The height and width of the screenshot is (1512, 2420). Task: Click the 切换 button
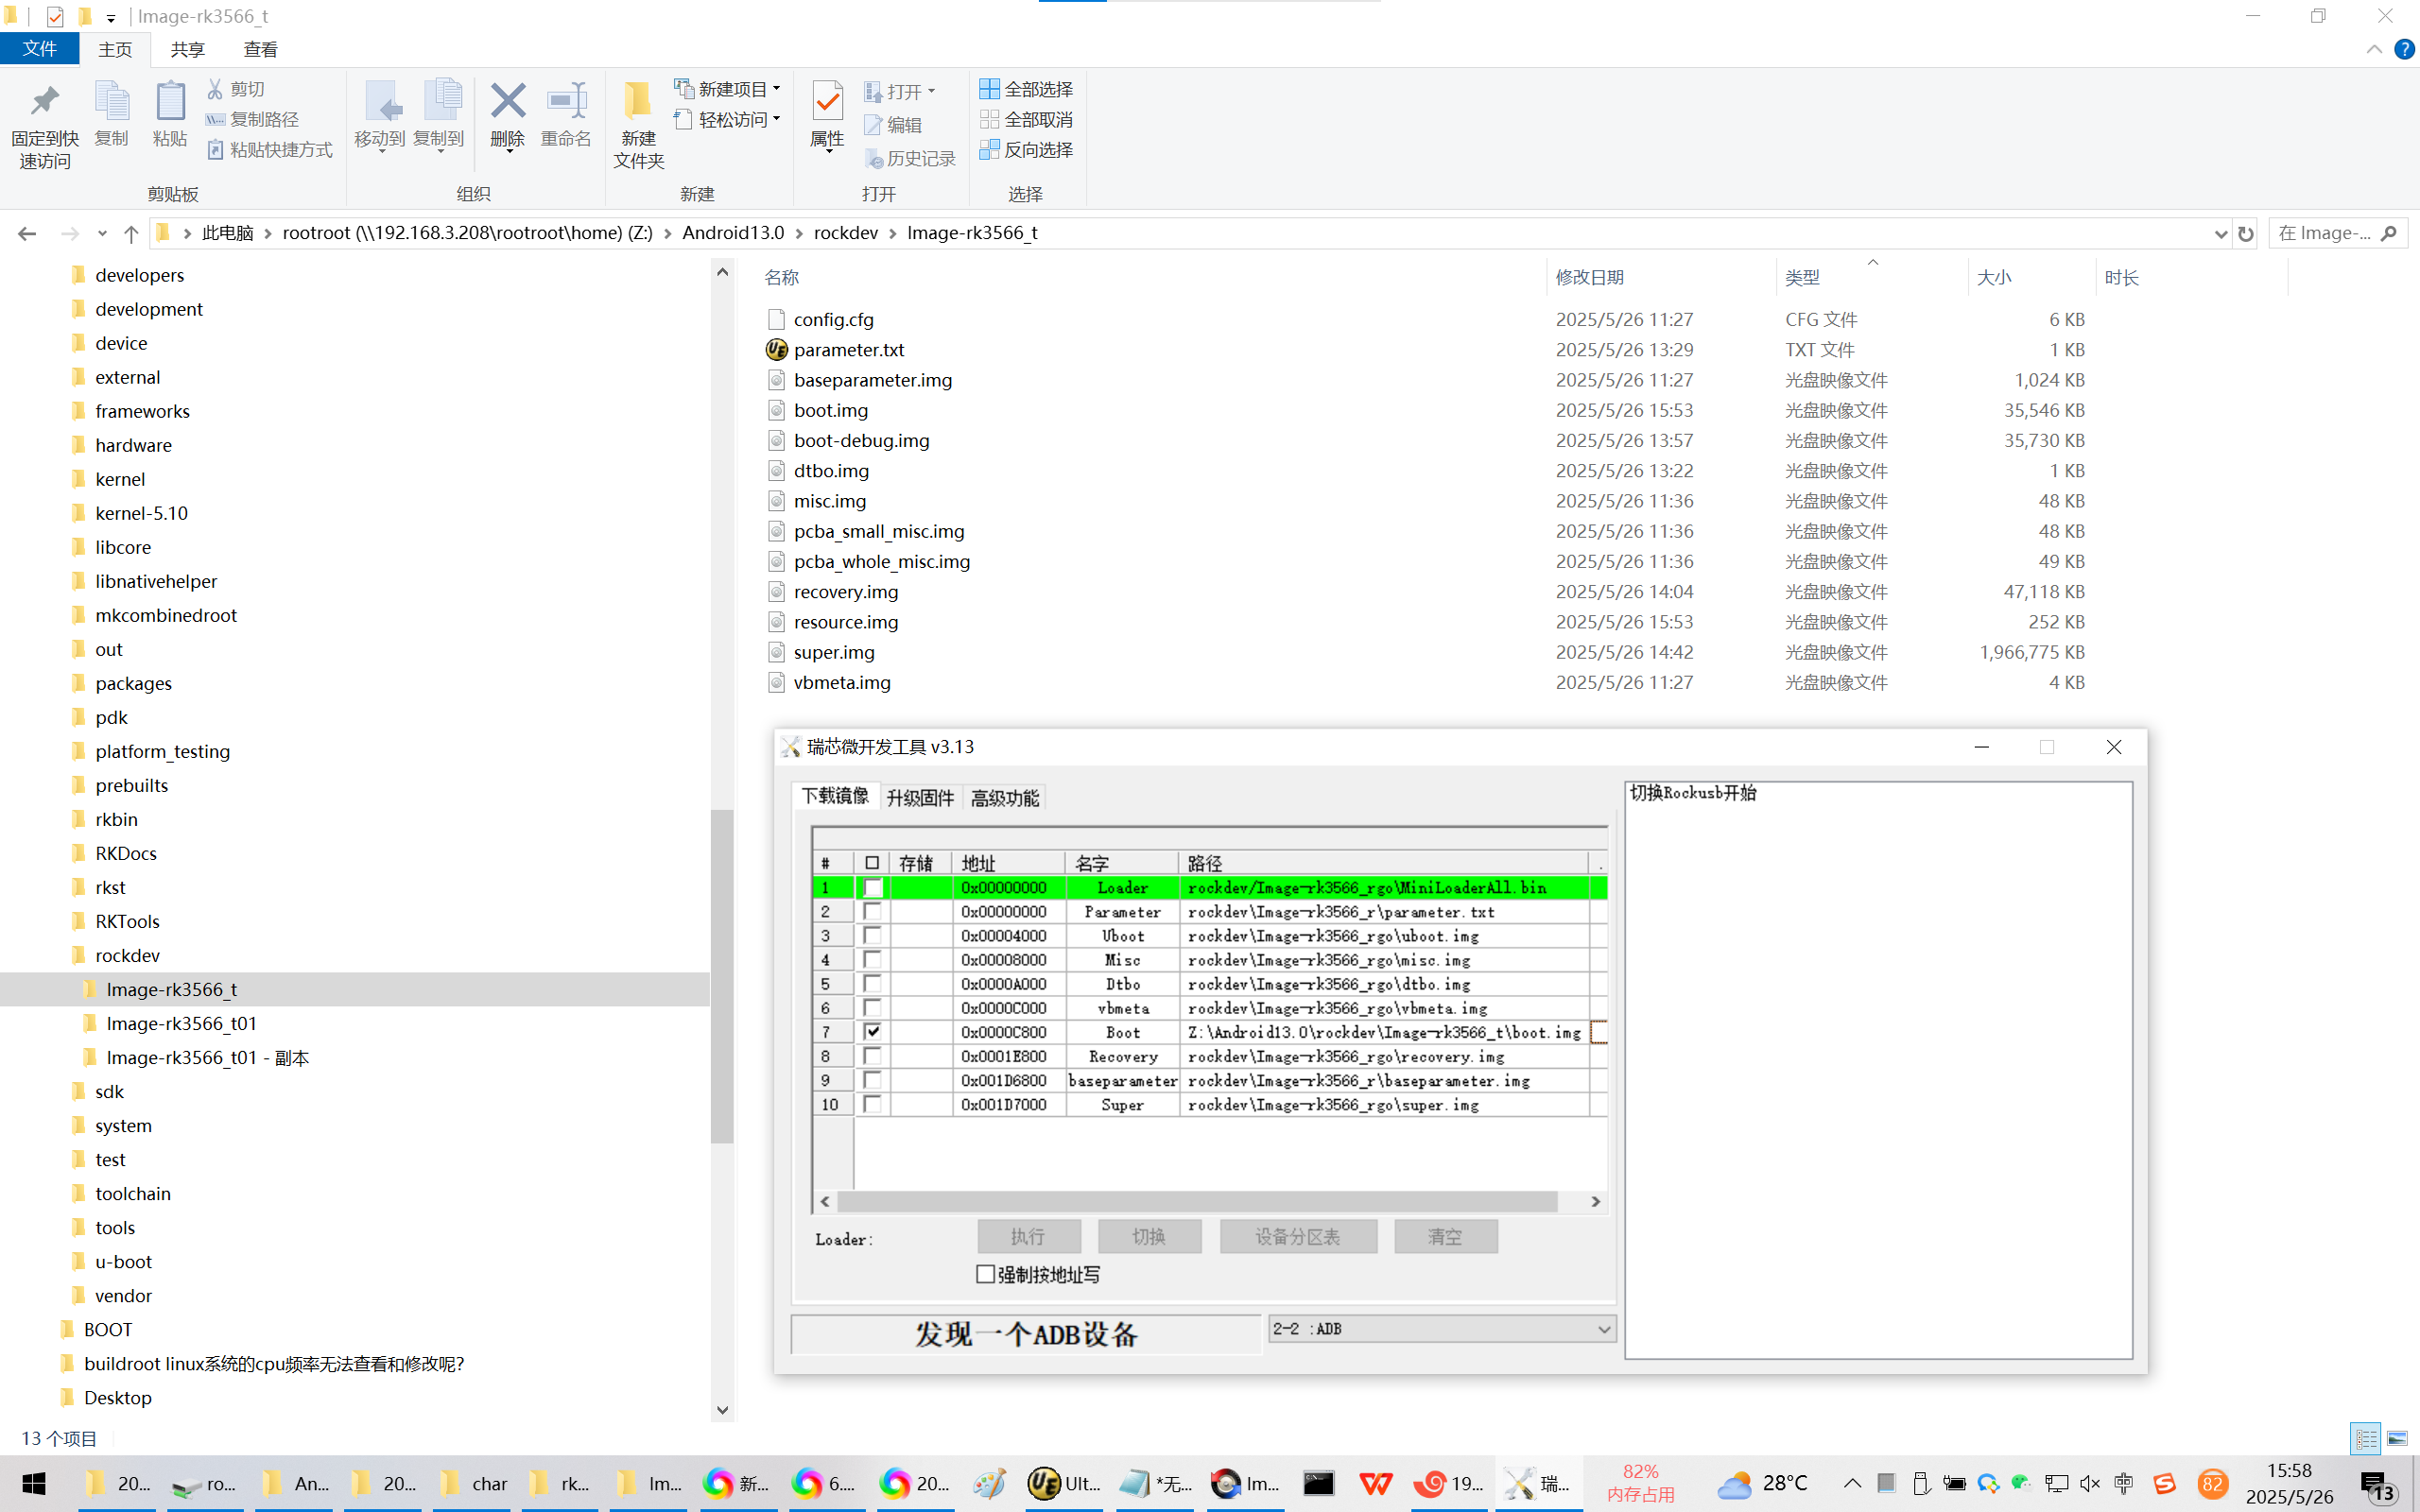click(1149, 1237)
